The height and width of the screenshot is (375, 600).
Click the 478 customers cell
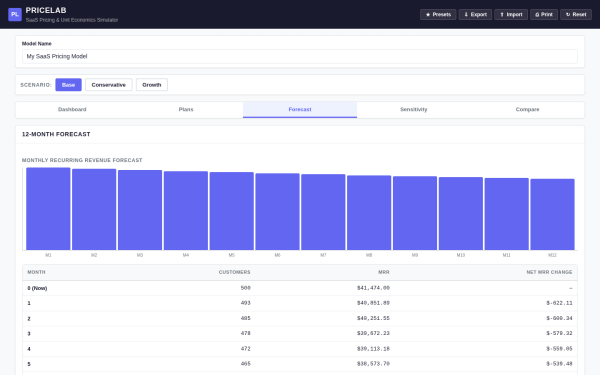(x=246, y=333)
